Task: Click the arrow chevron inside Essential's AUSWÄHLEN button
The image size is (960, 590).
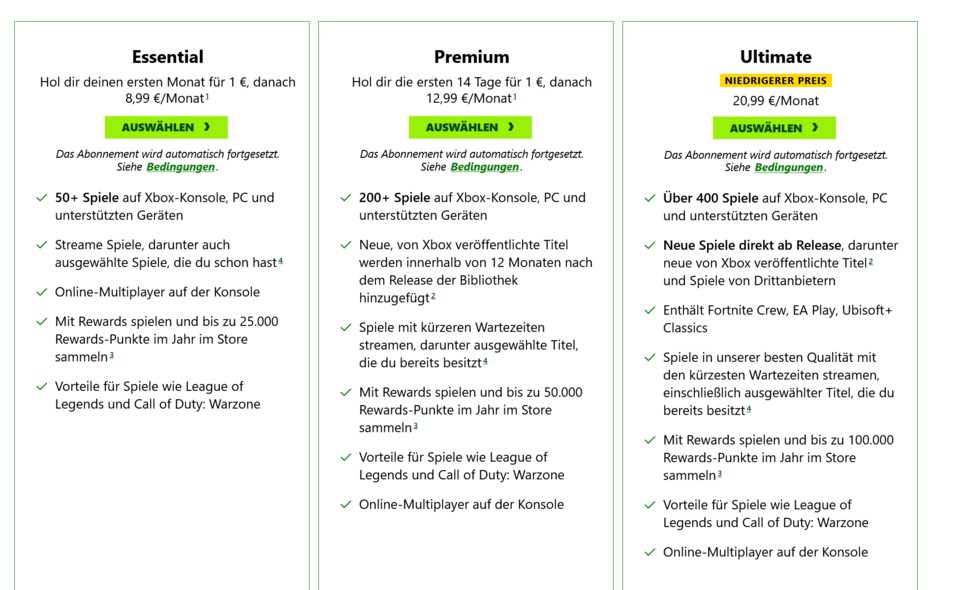Action: (206, 127)
